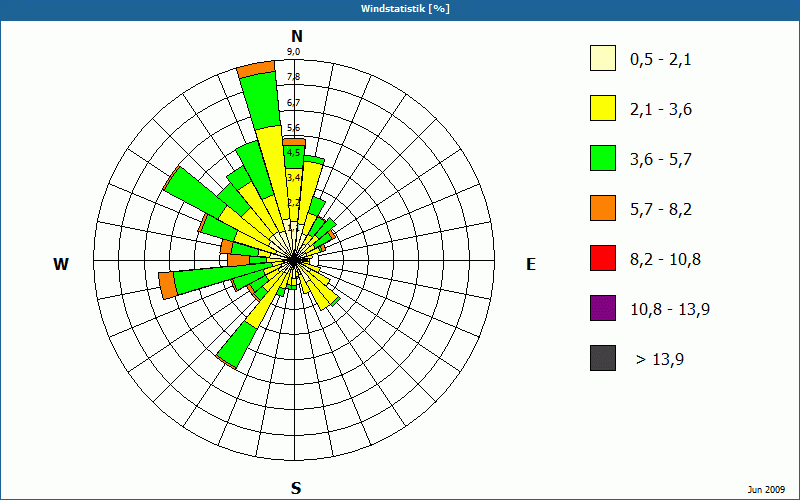The width and height of the screenshot is (800, 500).
Task: Click the dark gray > 13,9 legend swatch
Action: (603, 358)
